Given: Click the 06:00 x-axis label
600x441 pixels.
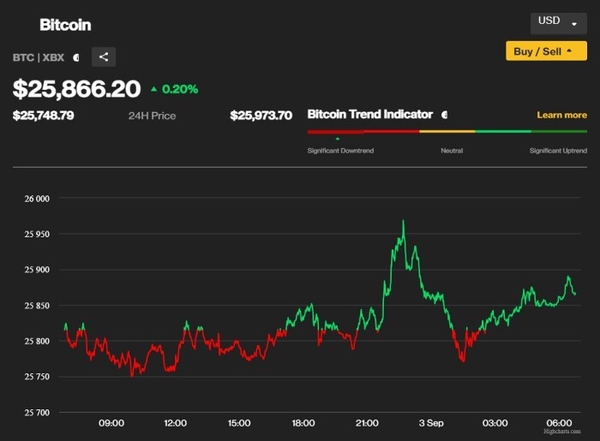Looking at the screenshot, I should [559, 423].
